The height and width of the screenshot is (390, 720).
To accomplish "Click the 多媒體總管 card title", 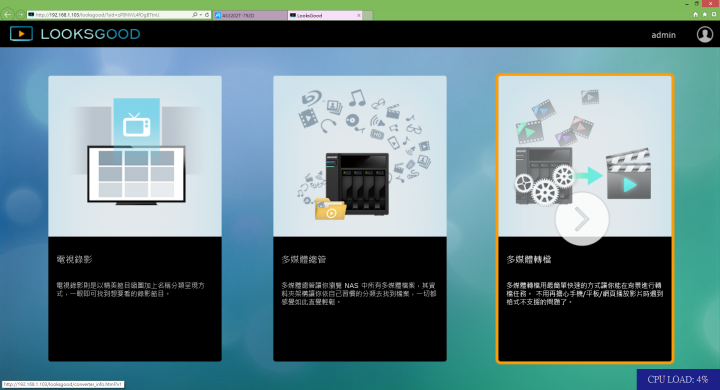I will [304, 260].
